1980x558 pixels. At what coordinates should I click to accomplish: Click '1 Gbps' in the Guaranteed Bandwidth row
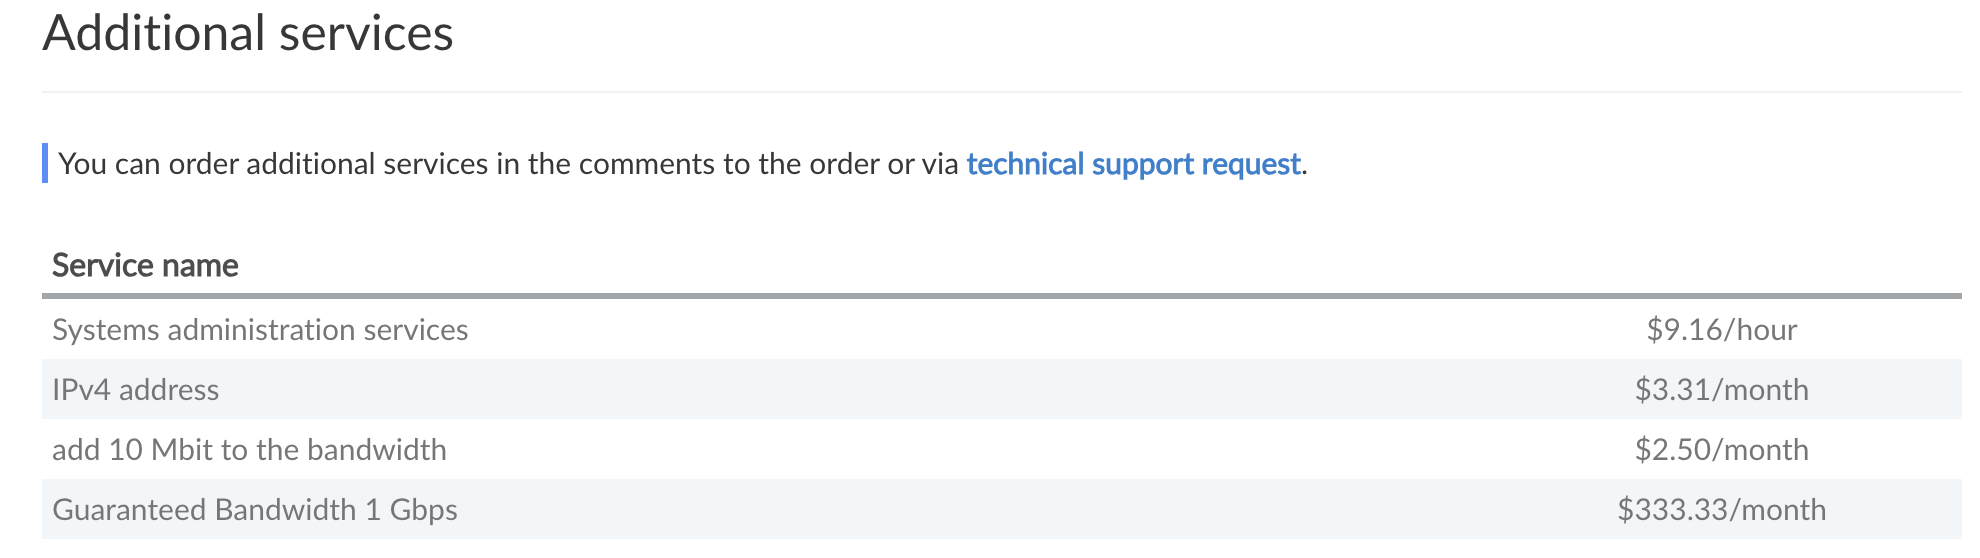pos(411,510)
